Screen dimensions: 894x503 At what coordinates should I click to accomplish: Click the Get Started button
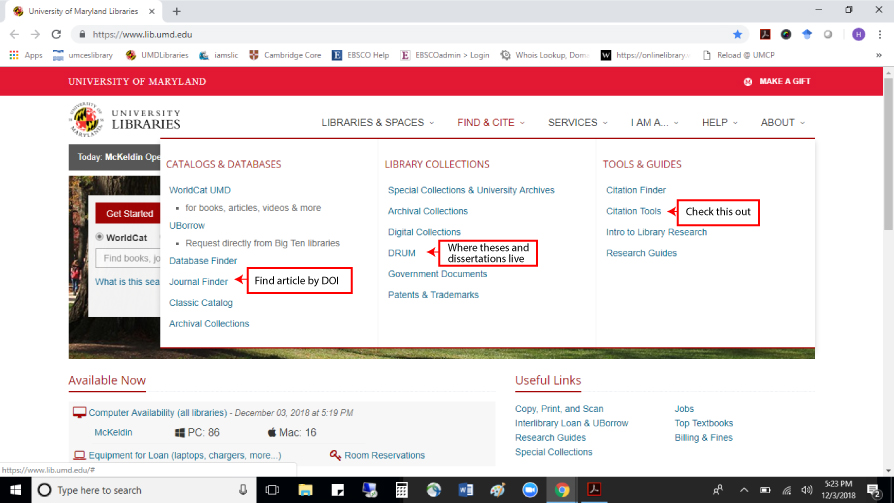(x=128, y=213)
